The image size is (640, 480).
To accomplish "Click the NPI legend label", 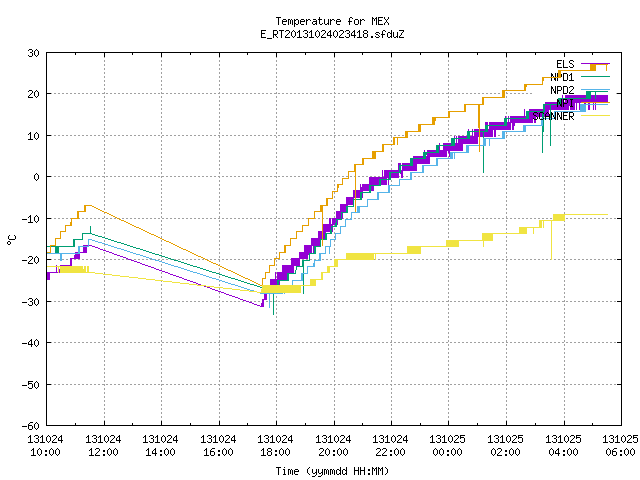I will 565,103.
